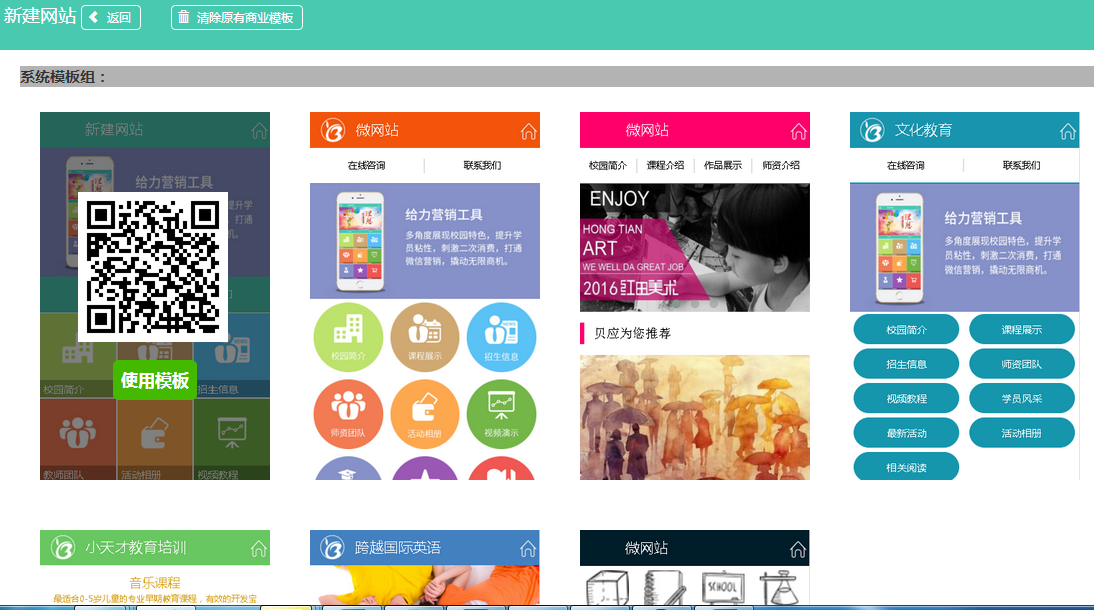Screen dimensions: 1094x610
Task: Click the green 使用模板 button
Action: pos(155,380)
